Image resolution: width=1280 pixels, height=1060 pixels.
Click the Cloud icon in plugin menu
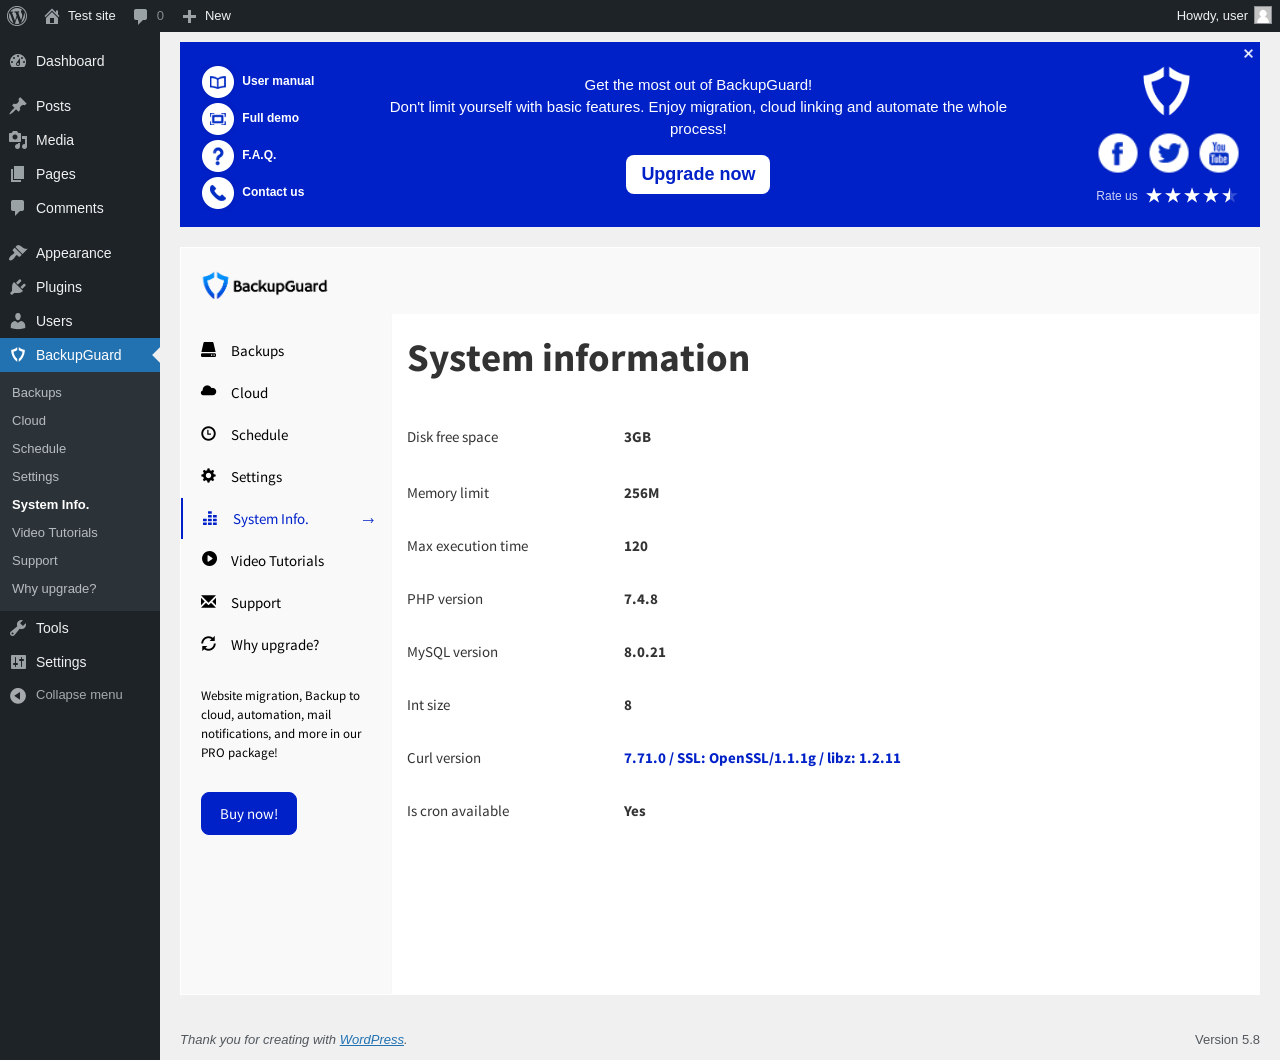point(209,391)
